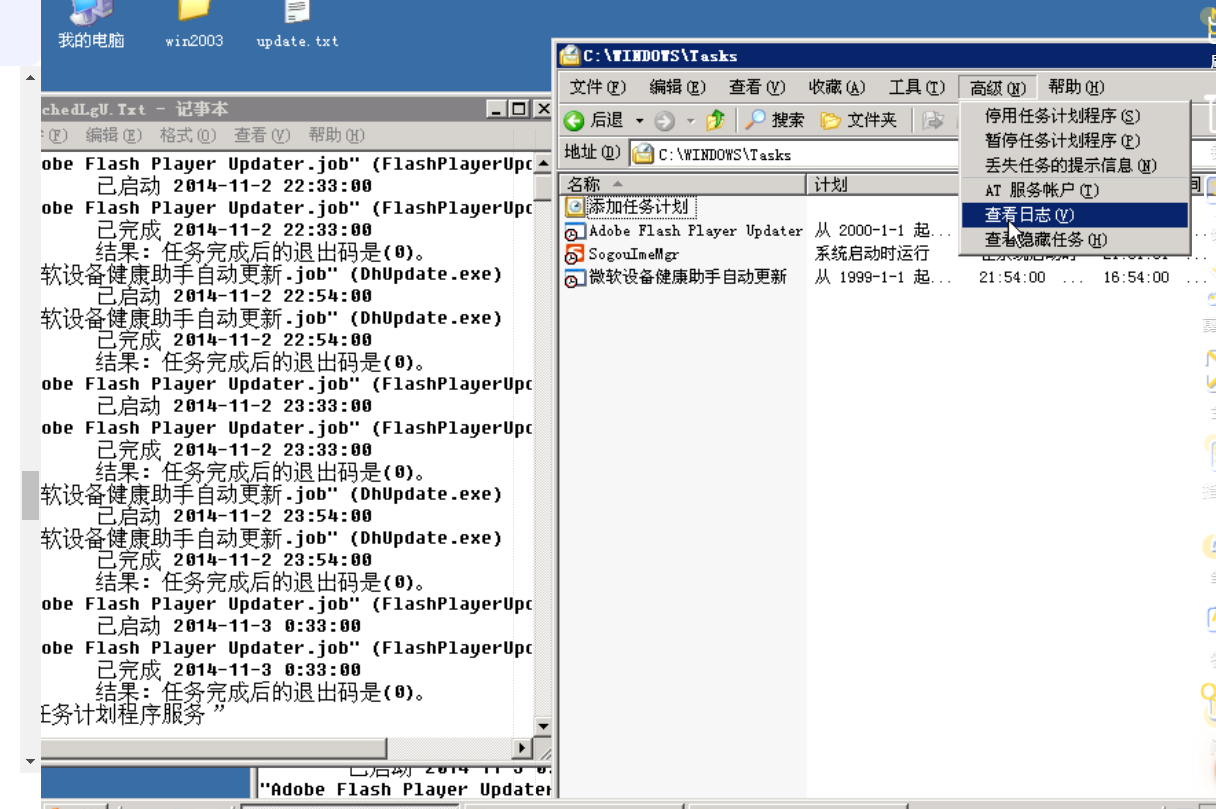Click the Back arrow icon in Explorer toolbar
The width and height of the screenshot is (1216, 809).
[x=574, y=121]
